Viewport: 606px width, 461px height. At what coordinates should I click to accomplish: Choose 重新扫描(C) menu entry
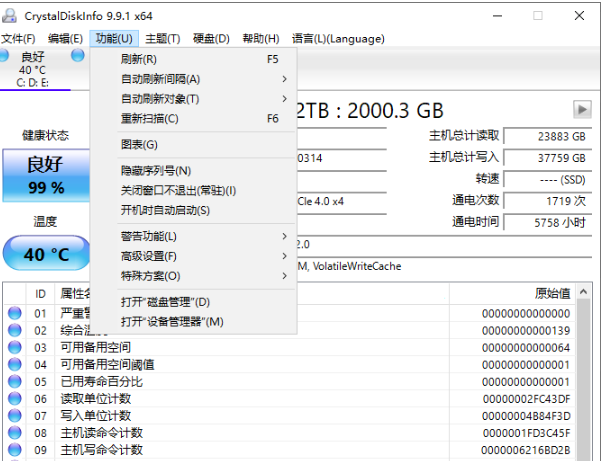click(x=193, y=119)
